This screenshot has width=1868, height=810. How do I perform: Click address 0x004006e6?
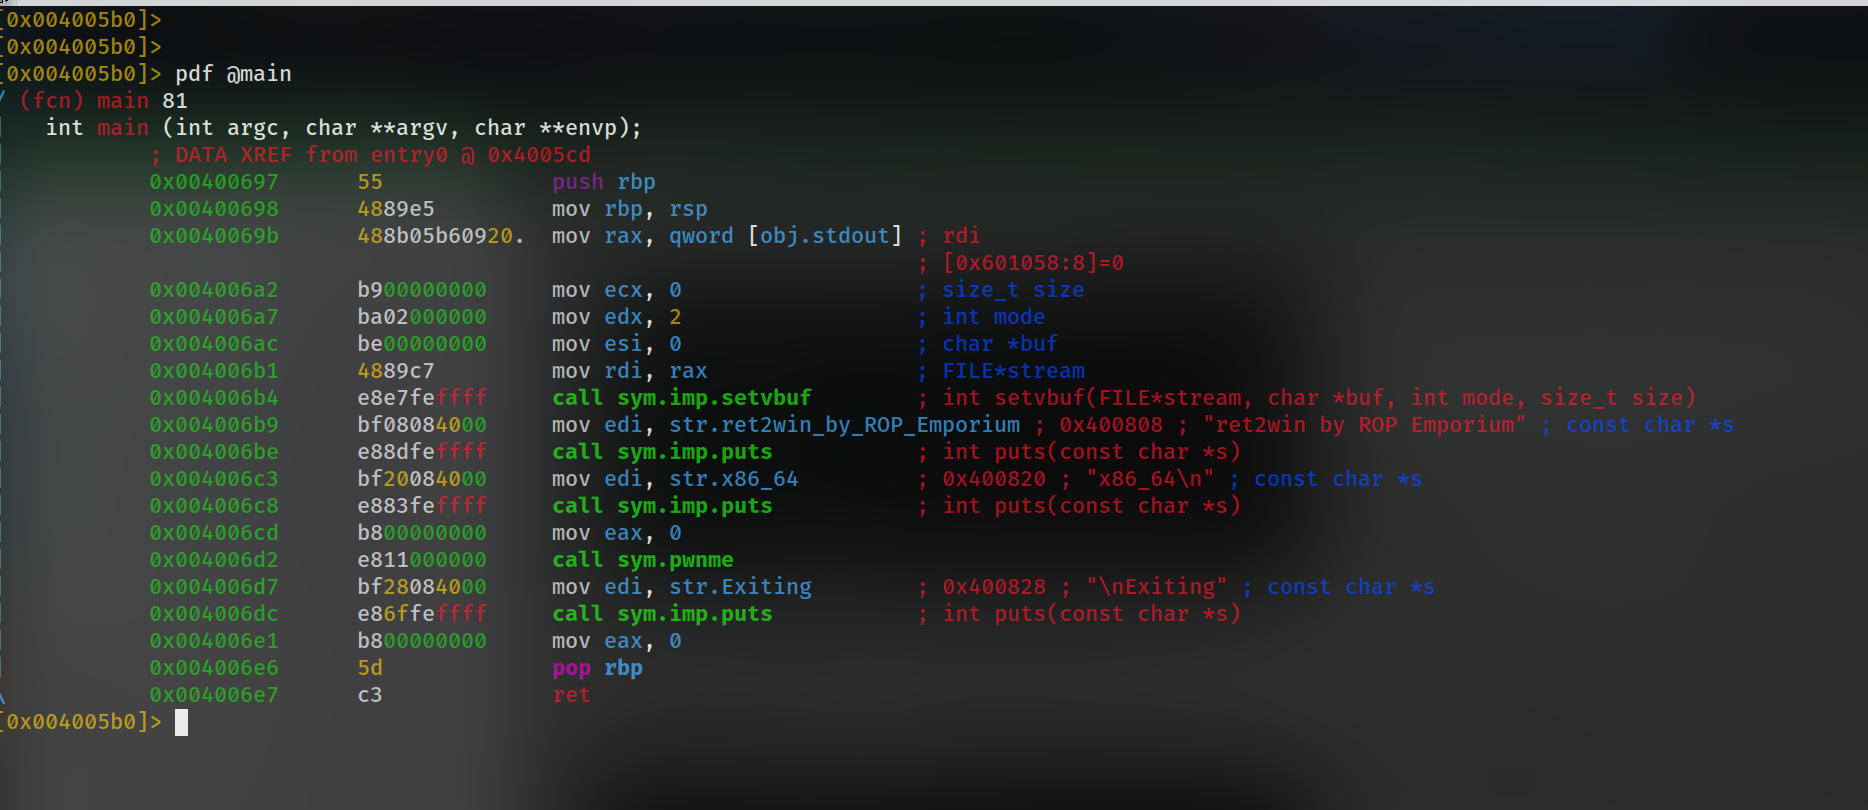214,668
